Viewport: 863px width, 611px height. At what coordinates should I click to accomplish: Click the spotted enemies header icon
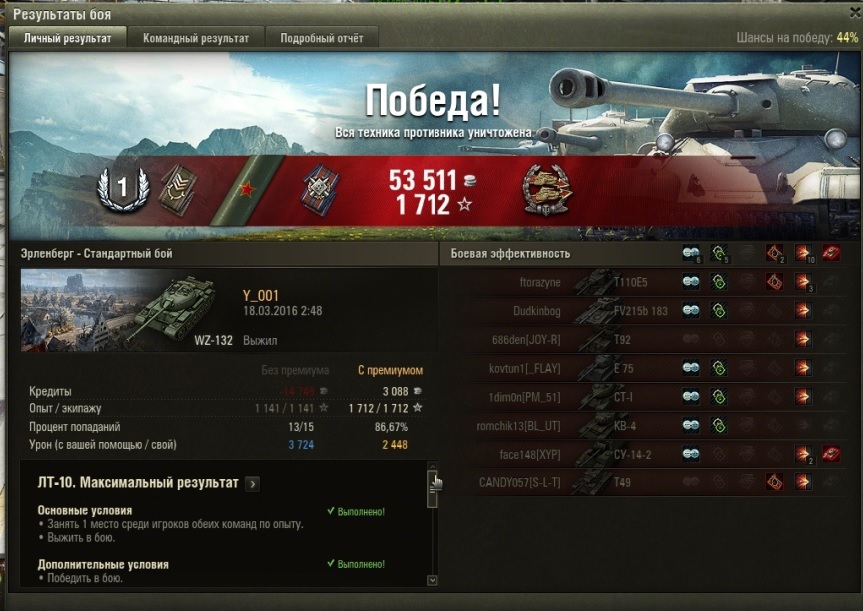(691, 253)
